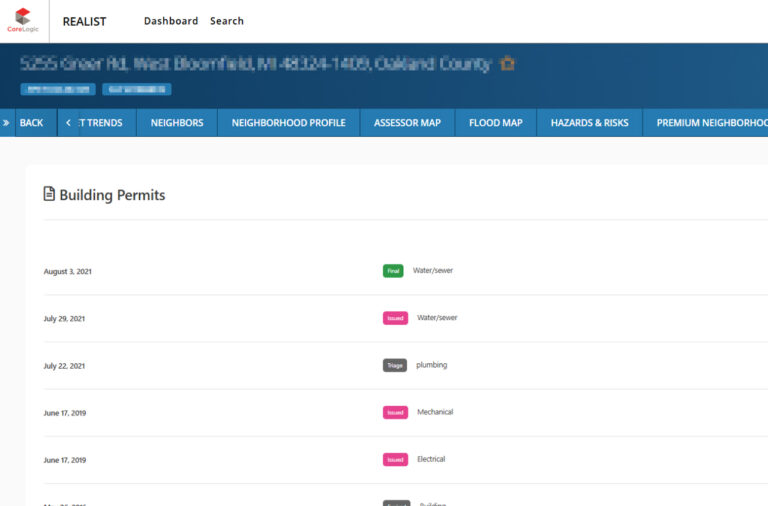Expand the sidebar with double chevron icon
This screenshot has height=506, width=768.
point(7,123)
